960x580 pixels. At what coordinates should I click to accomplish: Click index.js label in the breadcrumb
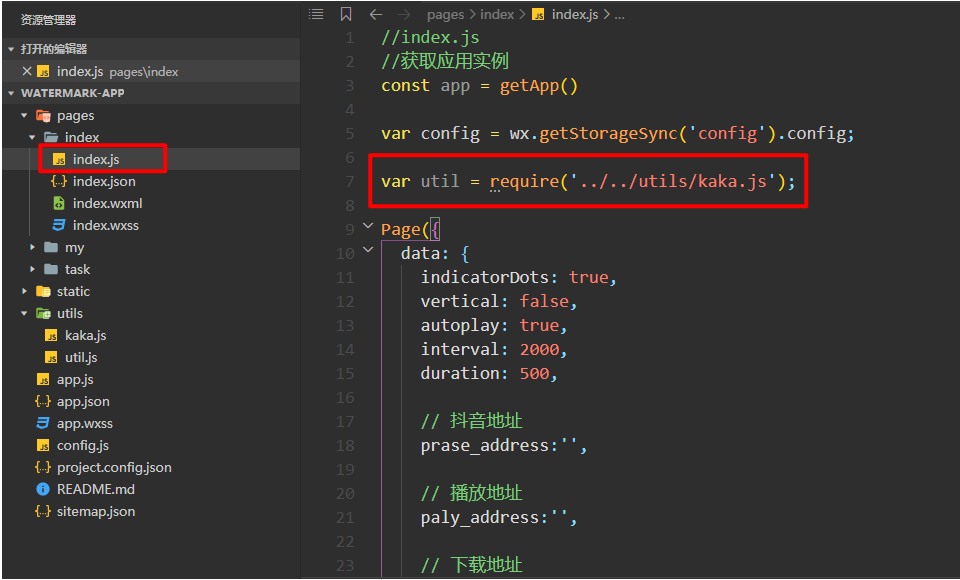pos(575,15)
